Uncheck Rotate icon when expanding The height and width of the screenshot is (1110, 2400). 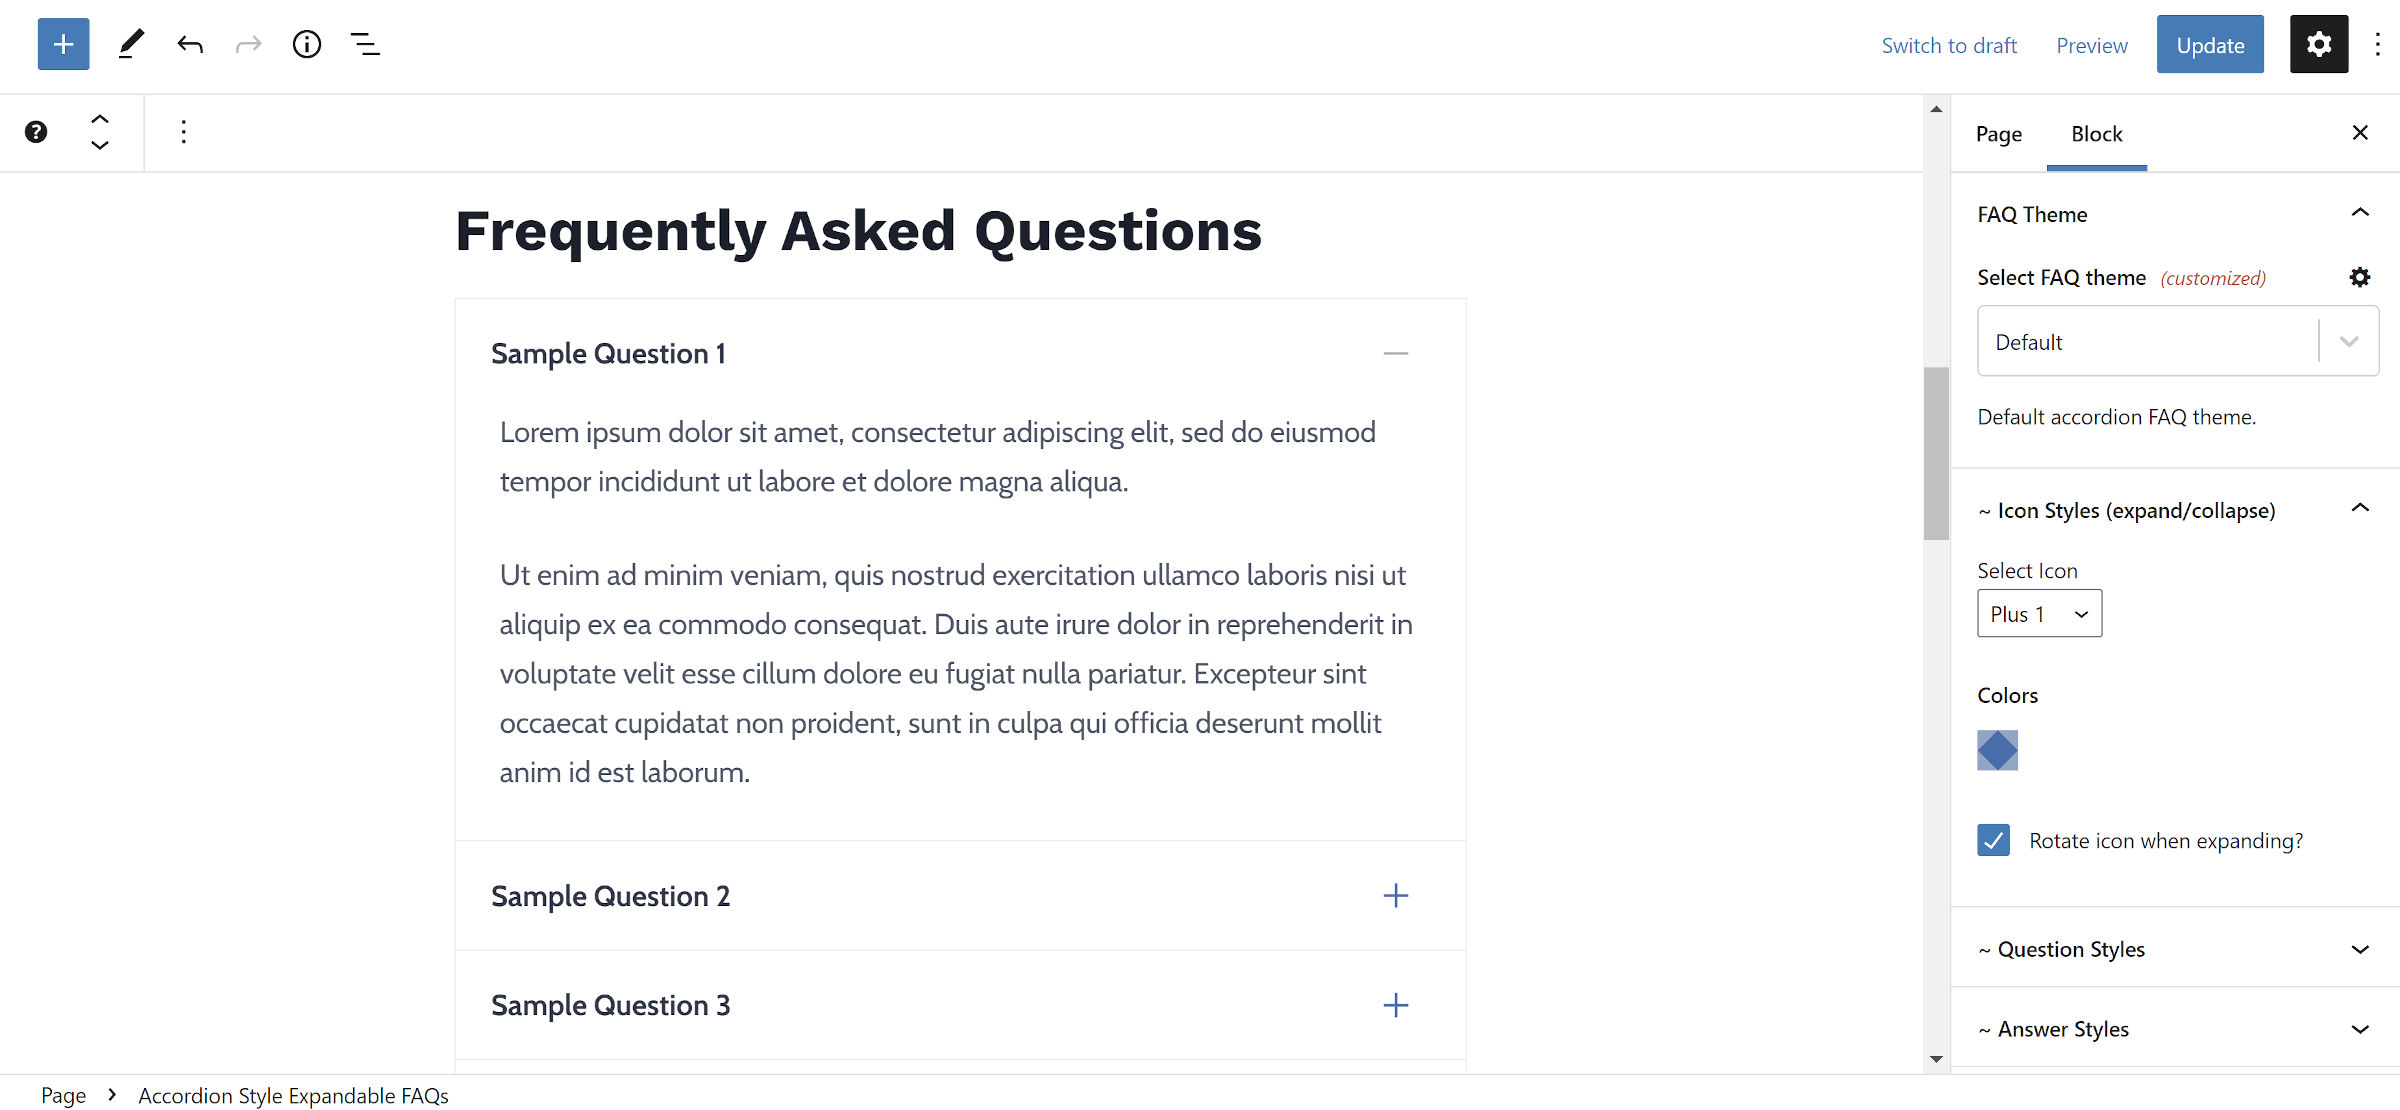[1992, 841]
